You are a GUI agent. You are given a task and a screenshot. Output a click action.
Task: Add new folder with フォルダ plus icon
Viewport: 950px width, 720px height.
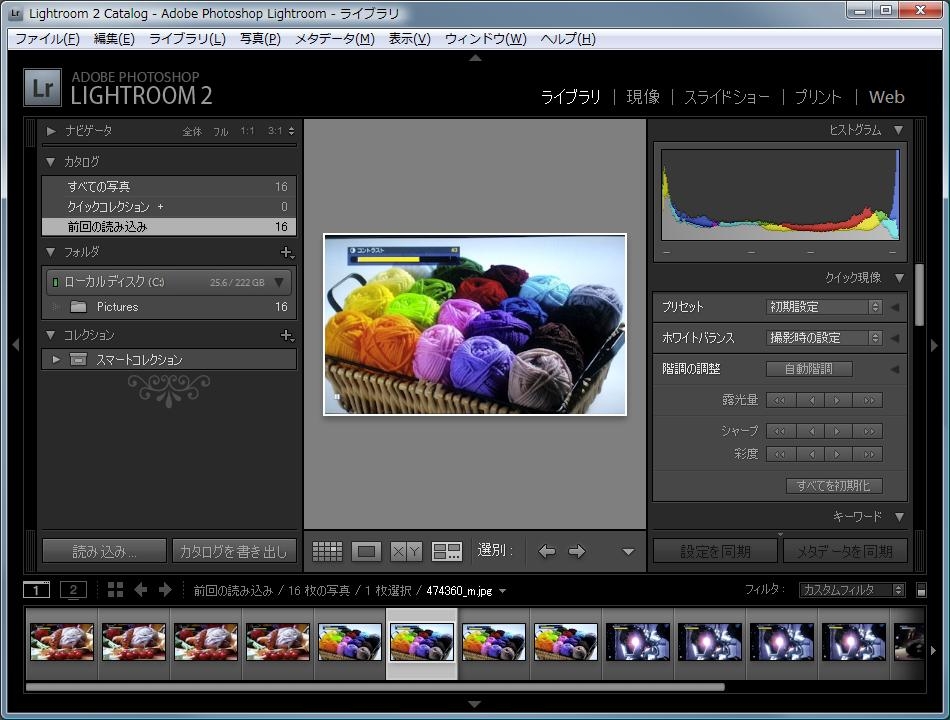click(x=286, y=253)
